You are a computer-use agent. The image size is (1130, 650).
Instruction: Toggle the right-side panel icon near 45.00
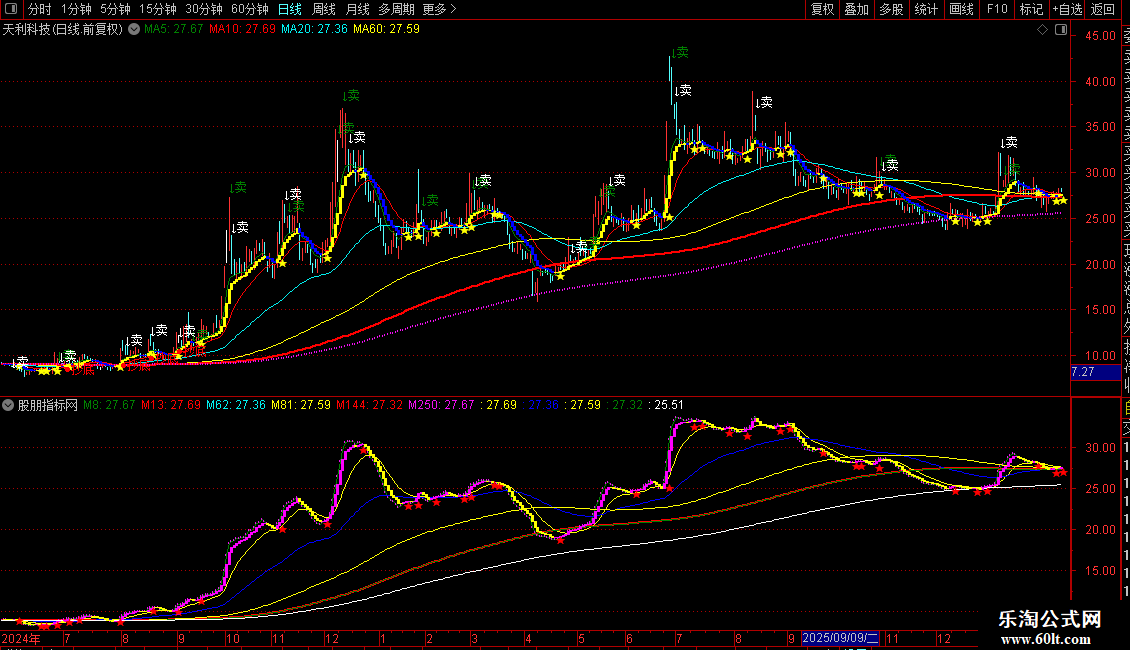point(1061,30)
